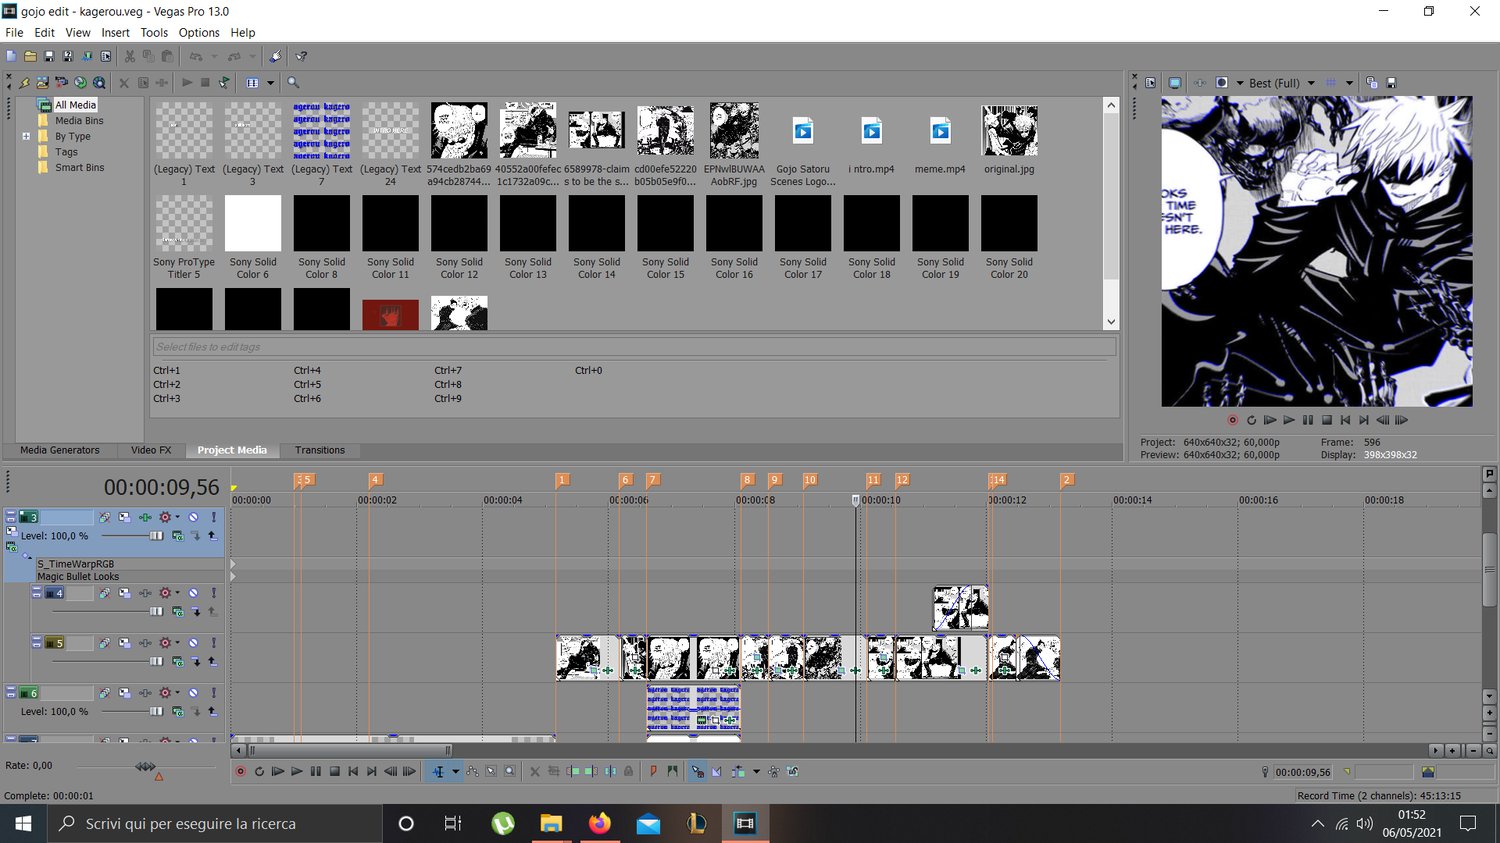Select the Normal Edit tool in timeline toolbar
The image size is (1500, 843).
pos(438,771)
